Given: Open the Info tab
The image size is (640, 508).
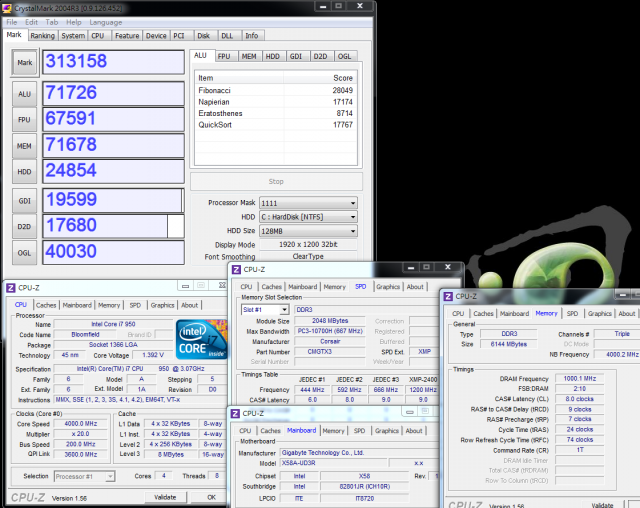Looking at the screenshot, I should click(251, 35).
